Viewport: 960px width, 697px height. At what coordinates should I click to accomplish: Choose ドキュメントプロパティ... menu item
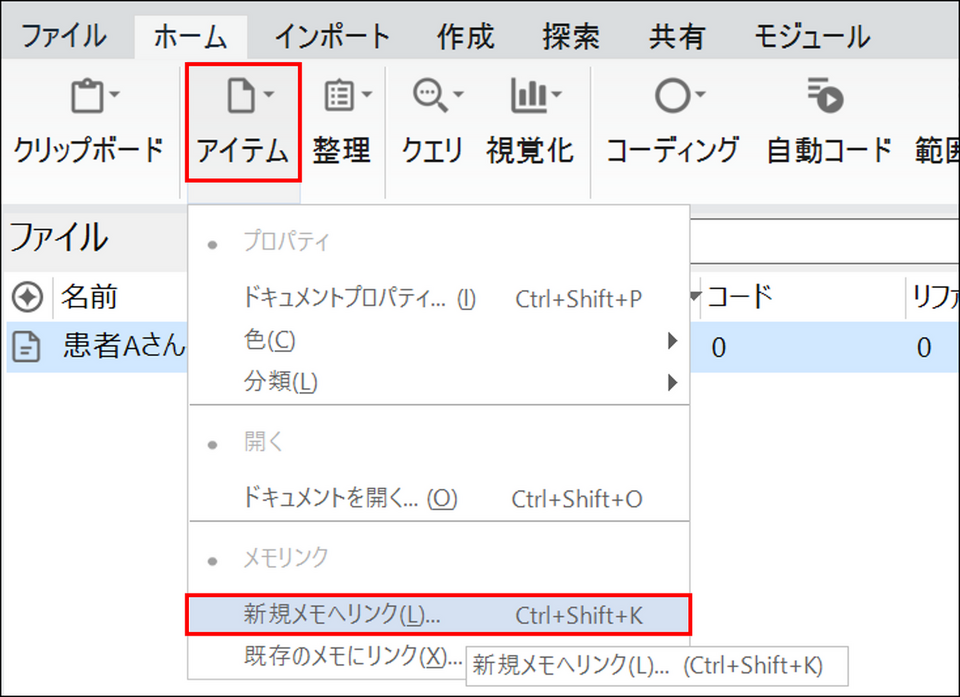point(360,299)
